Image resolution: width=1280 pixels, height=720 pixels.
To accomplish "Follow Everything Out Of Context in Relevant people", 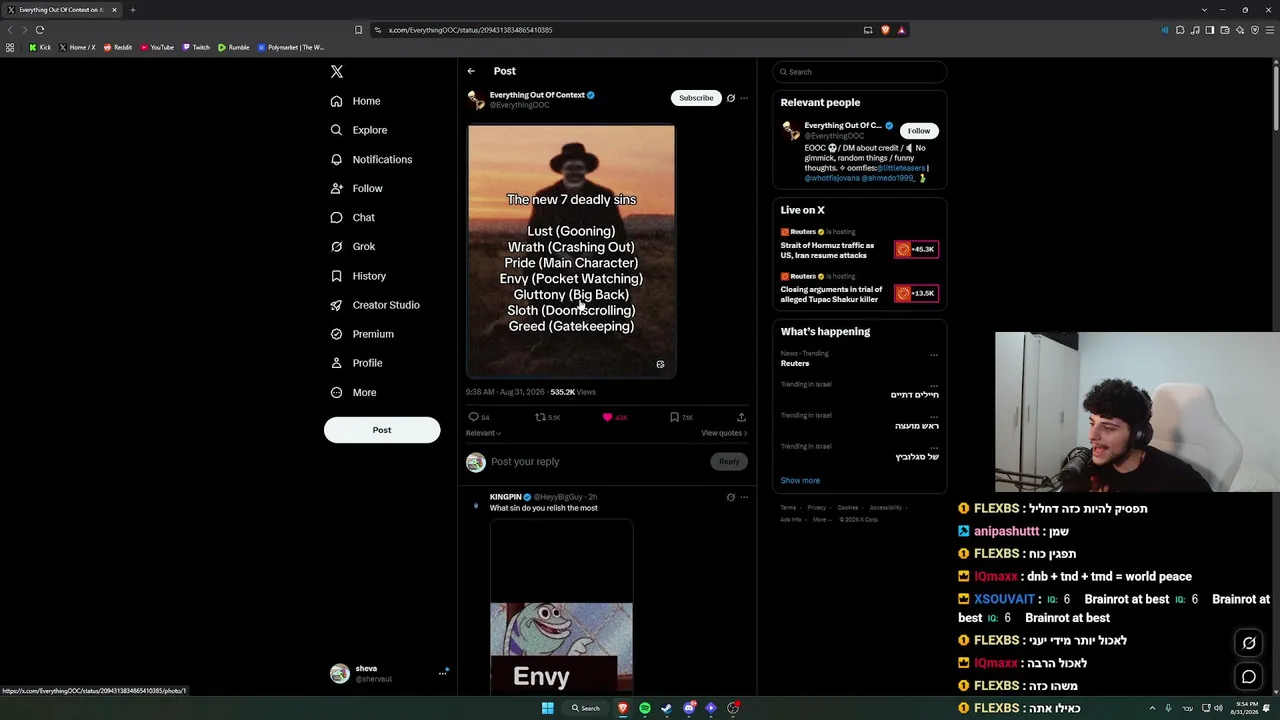I will point(918,131).
